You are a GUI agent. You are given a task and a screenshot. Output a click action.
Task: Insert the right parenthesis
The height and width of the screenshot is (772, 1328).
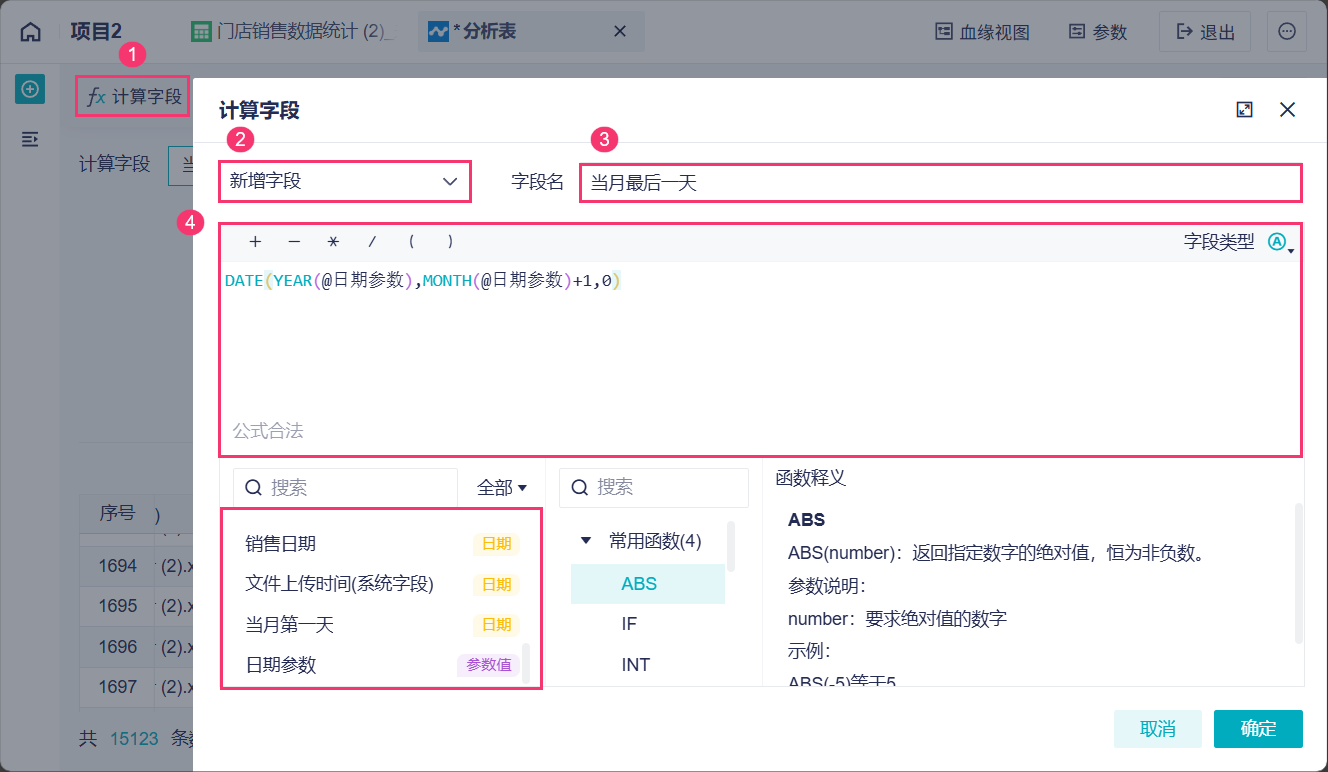451,241
